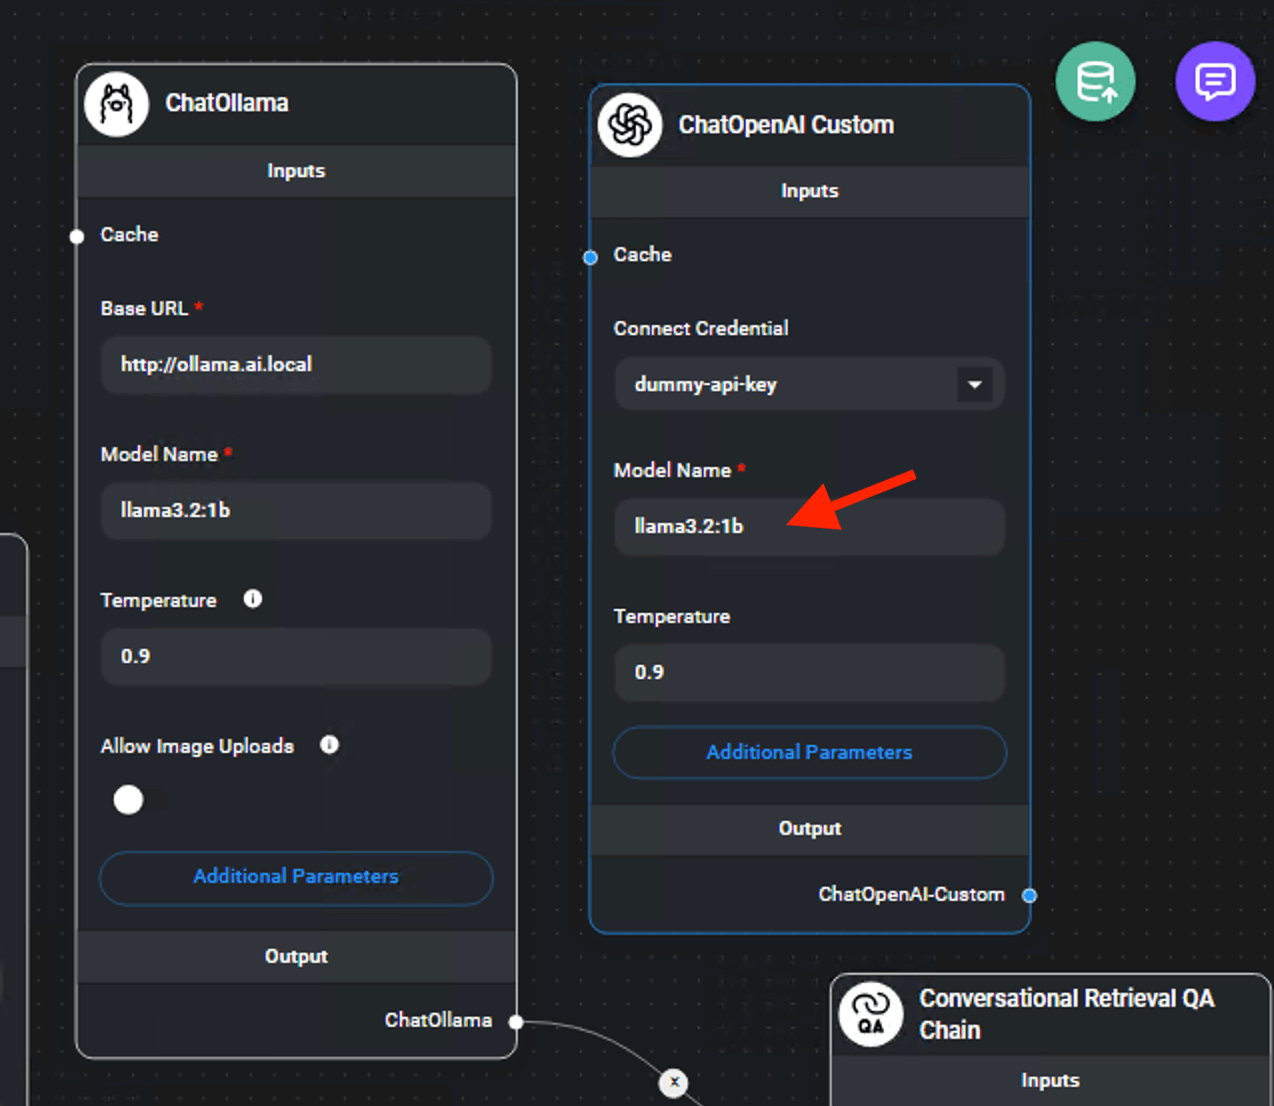This screenshot has height=1106, width=1274.
Task: Click the Temperature field in ChatOpenAI Custom
Action: pyautogui.click(x=809, y=673)
